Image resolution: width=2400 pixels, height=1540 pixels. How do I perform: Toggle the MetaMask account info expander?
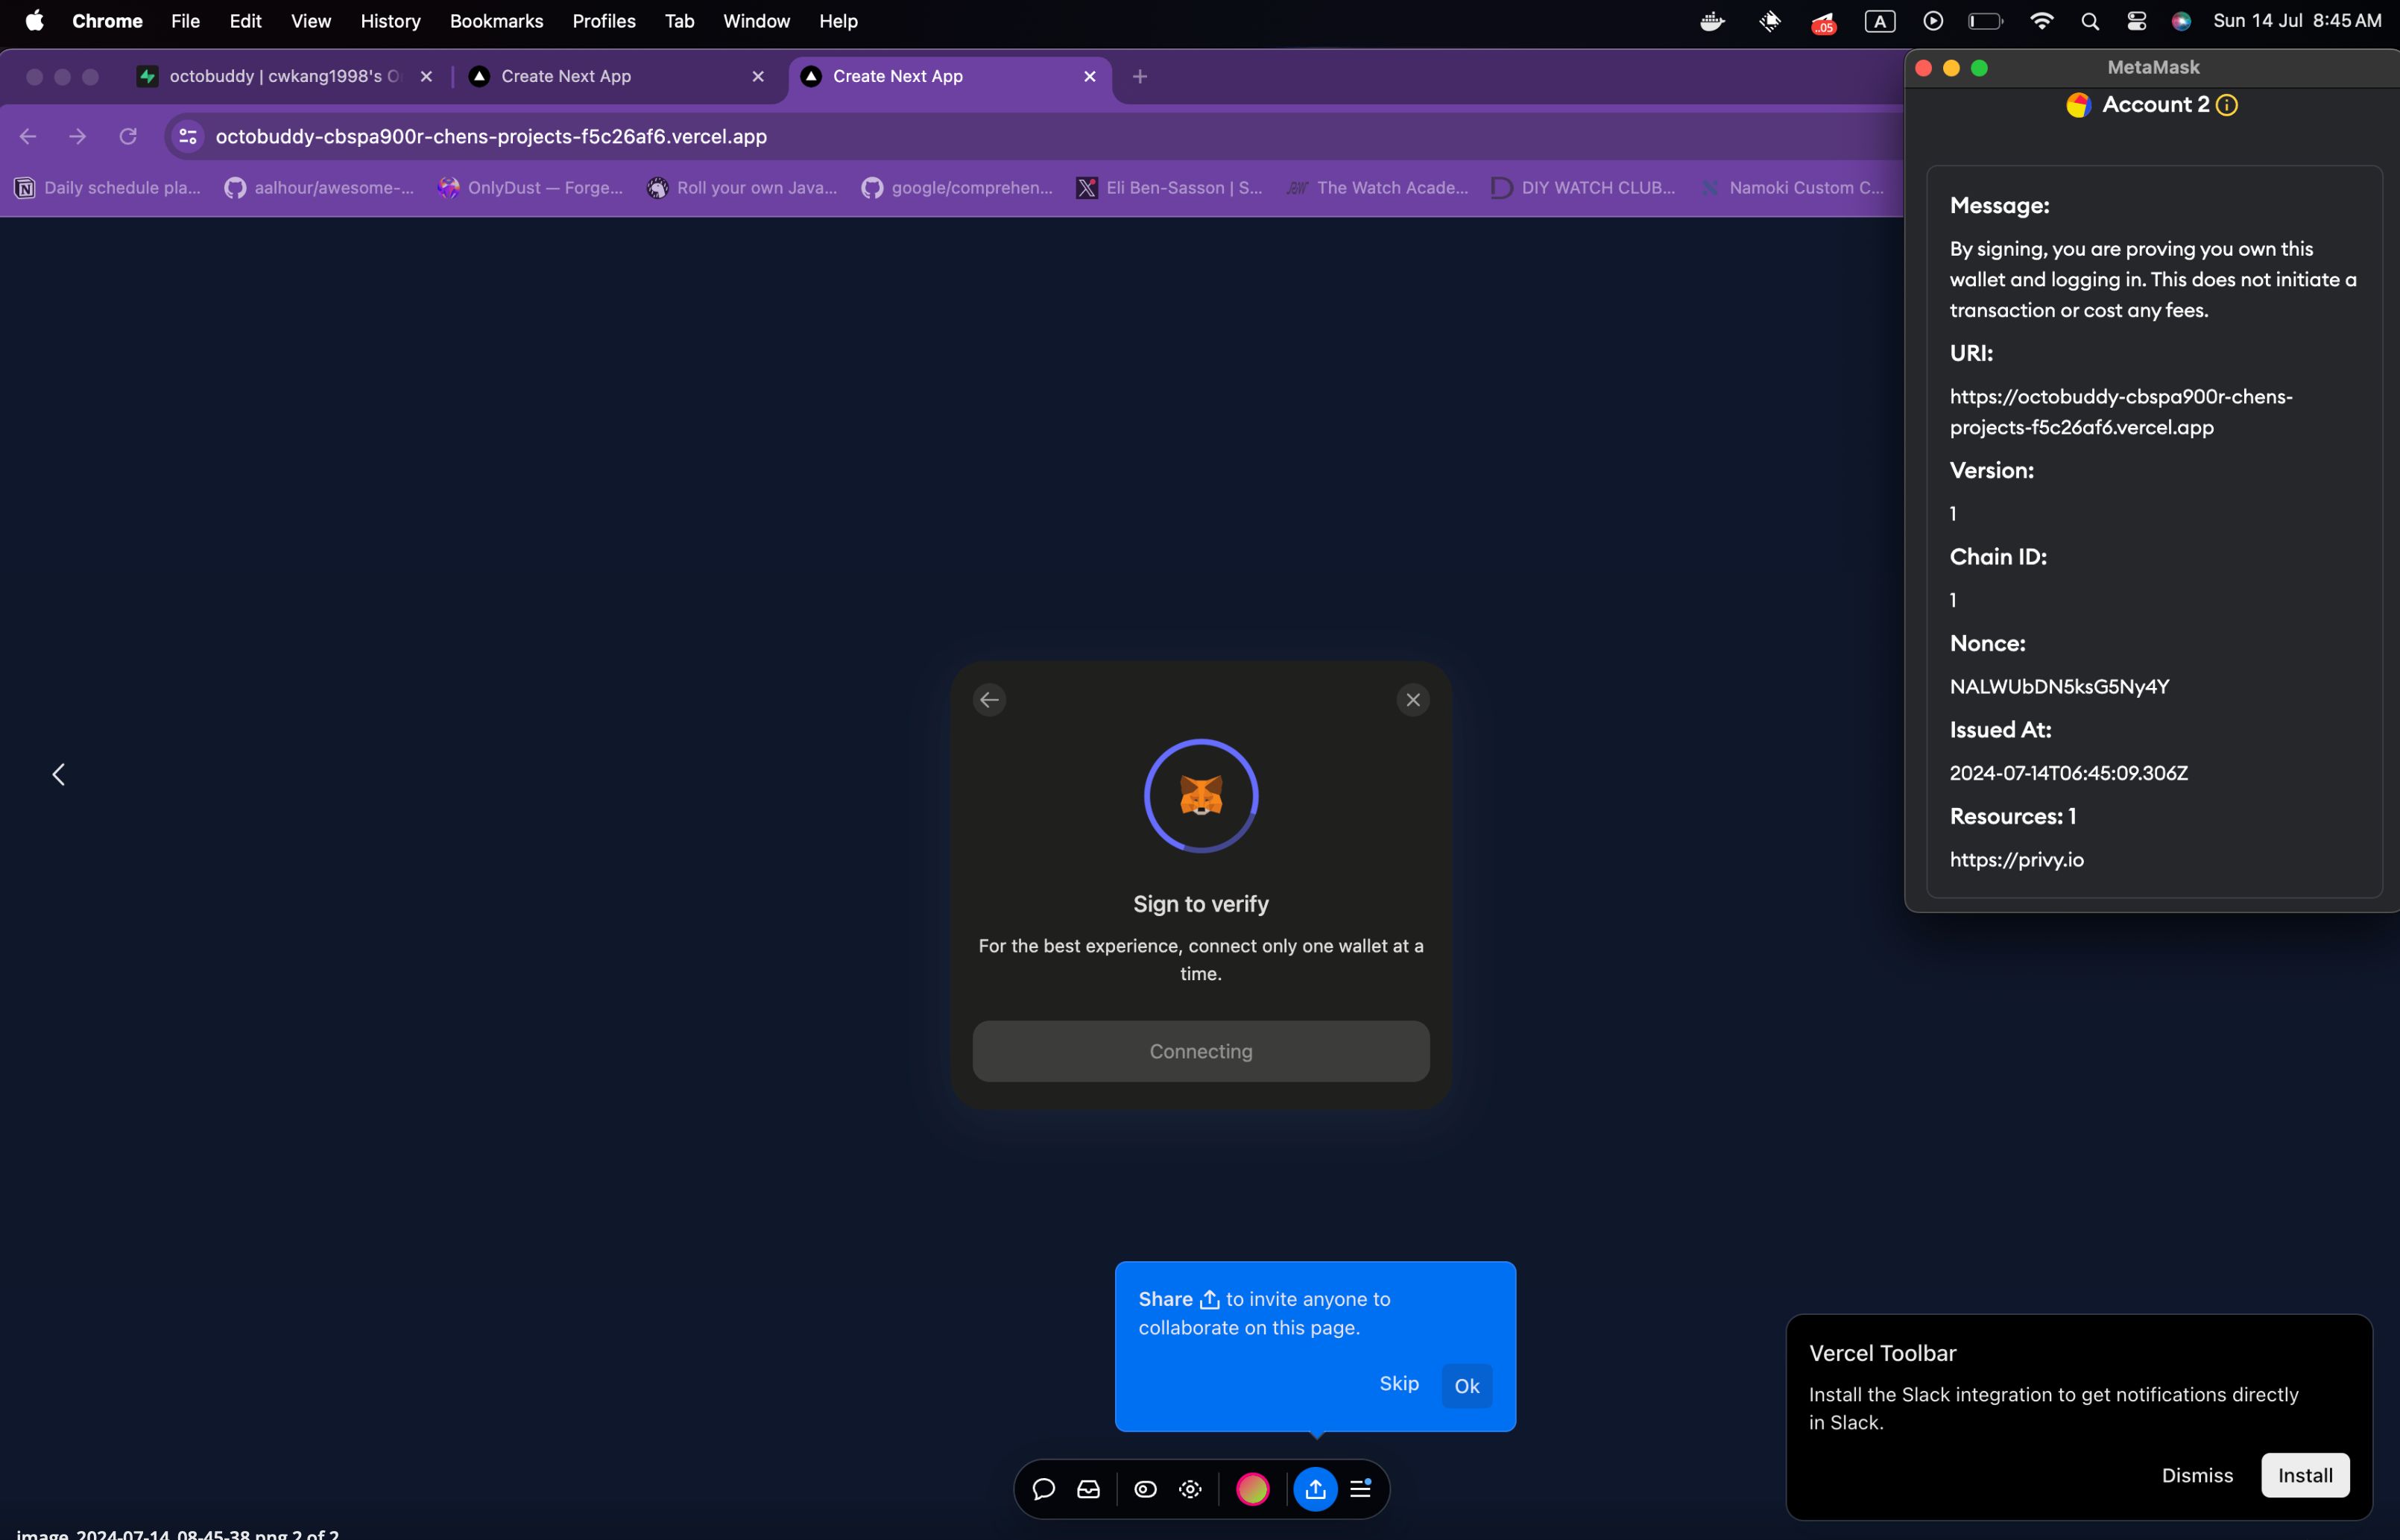point(2230,105)
